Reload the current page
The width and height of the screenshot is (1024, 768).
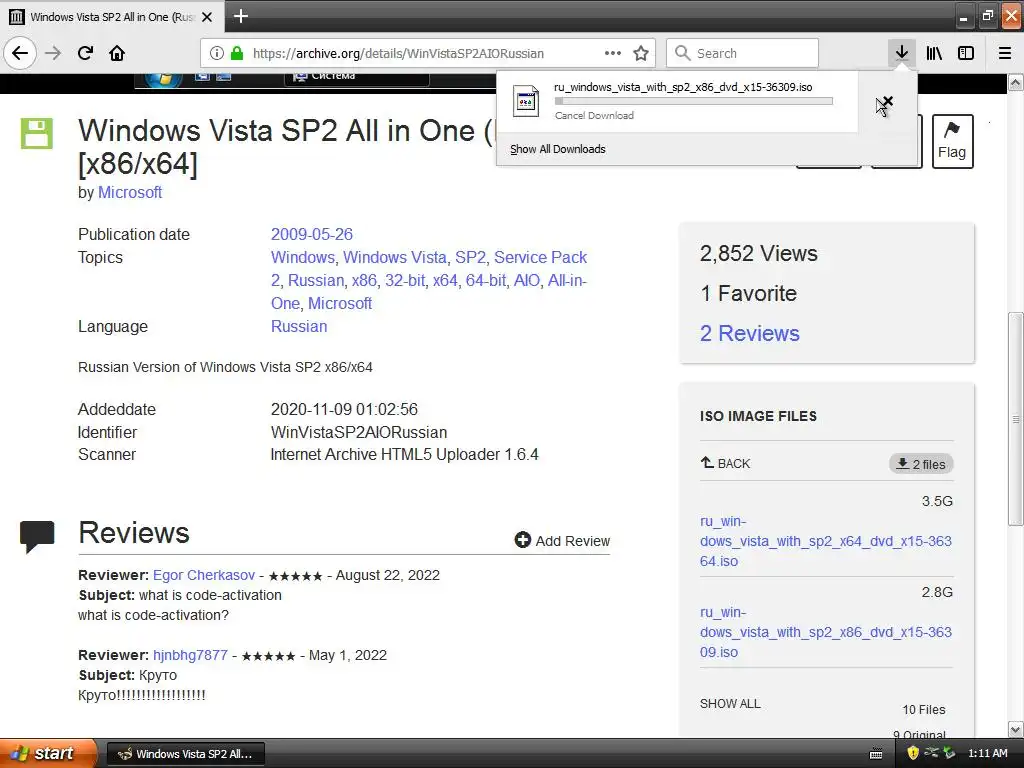[85, 53]
